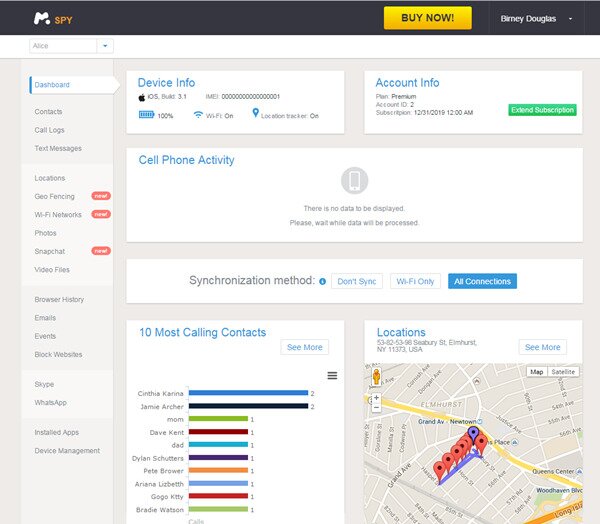The image size is (600, 524).
Task: Click the purple location pin on map
Action: pyautogui.click(x=473, y=434)
